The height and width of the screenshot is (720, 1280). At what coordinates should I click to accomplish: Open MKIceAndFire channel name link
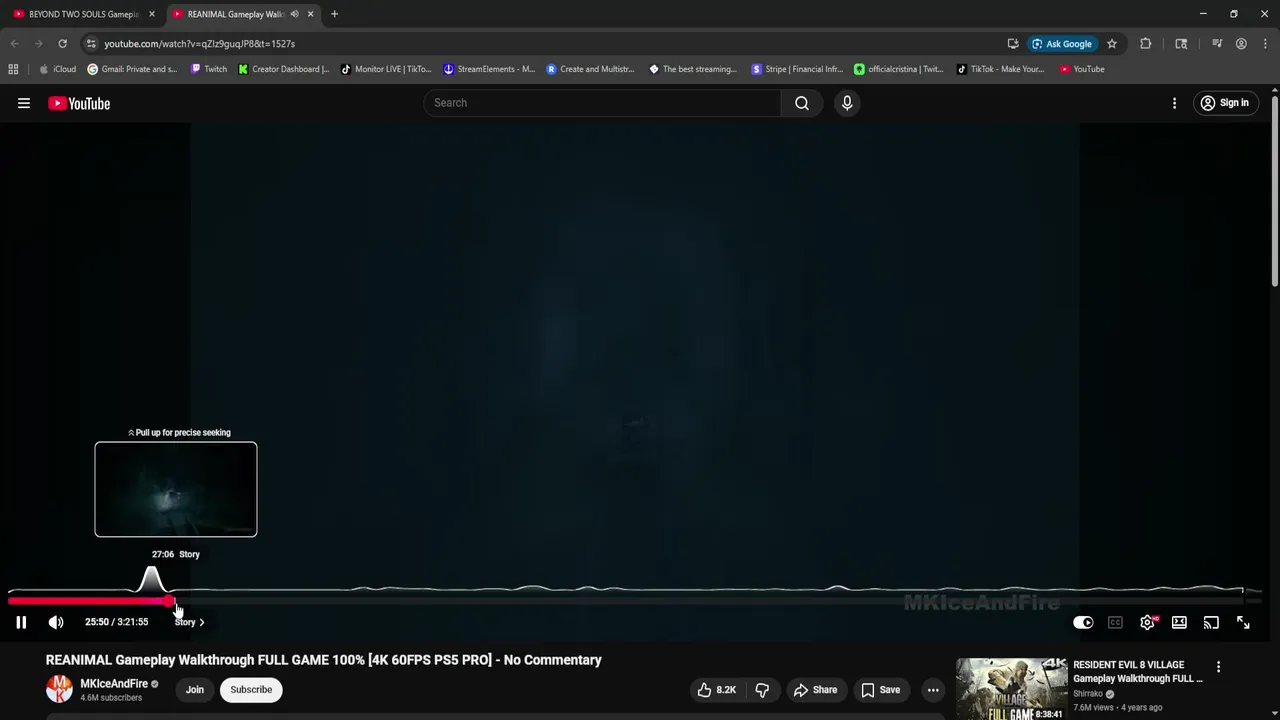pos(114,684)
